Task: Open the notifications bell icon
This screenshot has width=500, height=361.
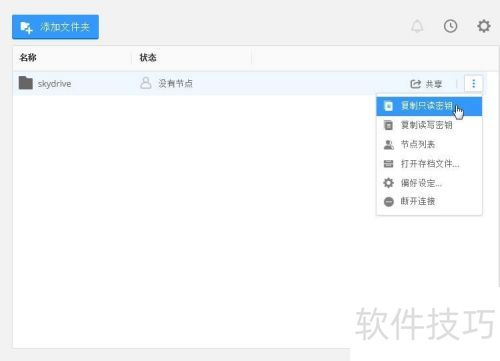Action: pos(417,26)
